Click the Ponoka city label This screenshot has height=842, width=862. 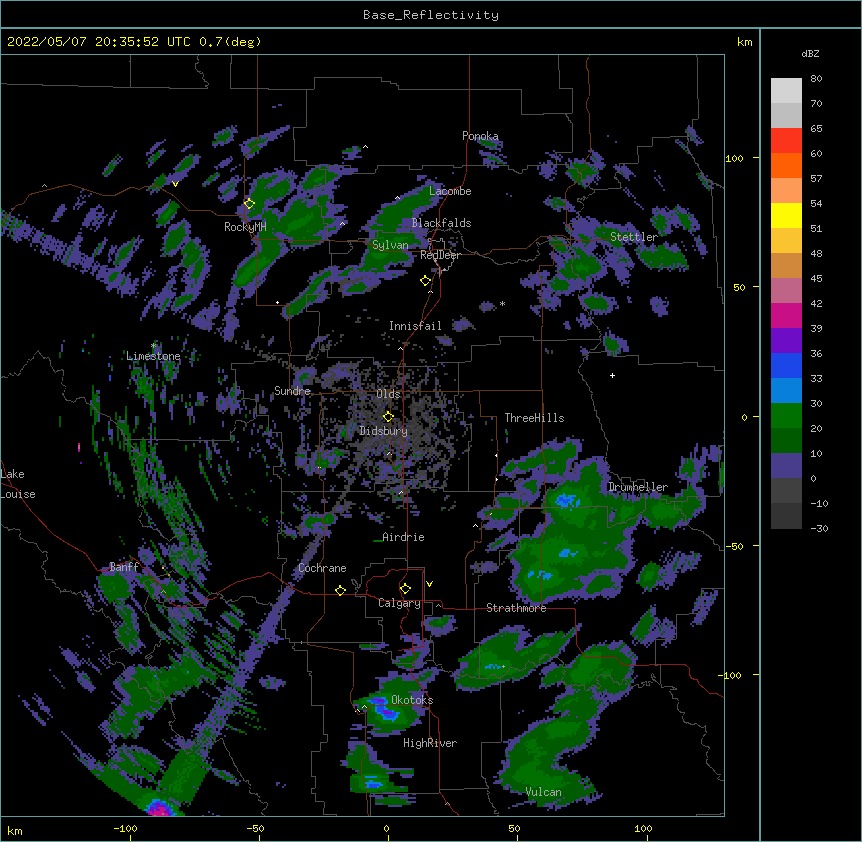pyautogui.click(x=480, y=136)
